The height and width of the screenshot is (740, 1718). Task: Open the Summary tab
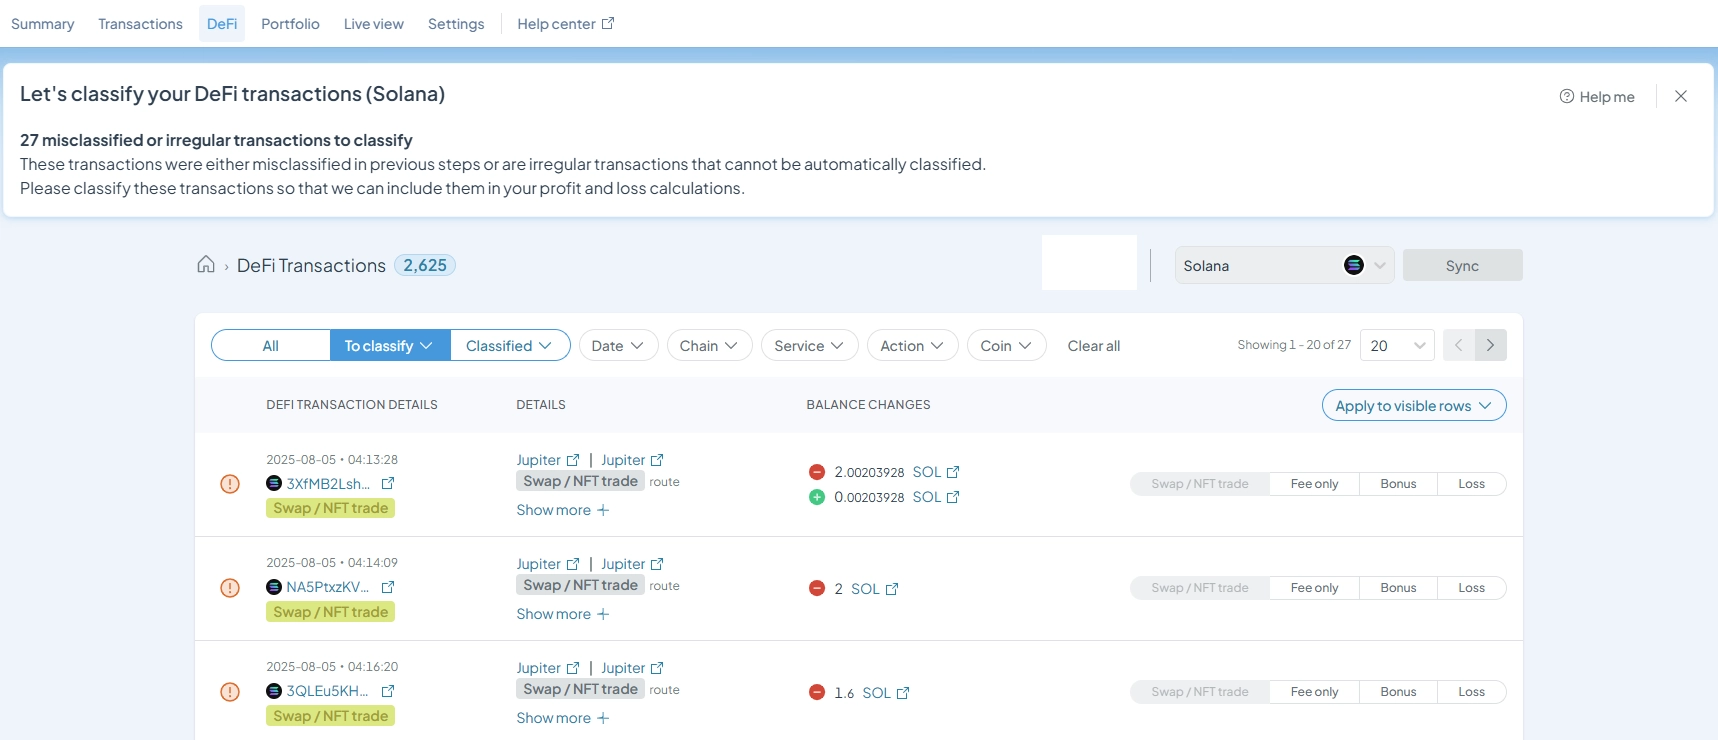click(x=42, y=24)
